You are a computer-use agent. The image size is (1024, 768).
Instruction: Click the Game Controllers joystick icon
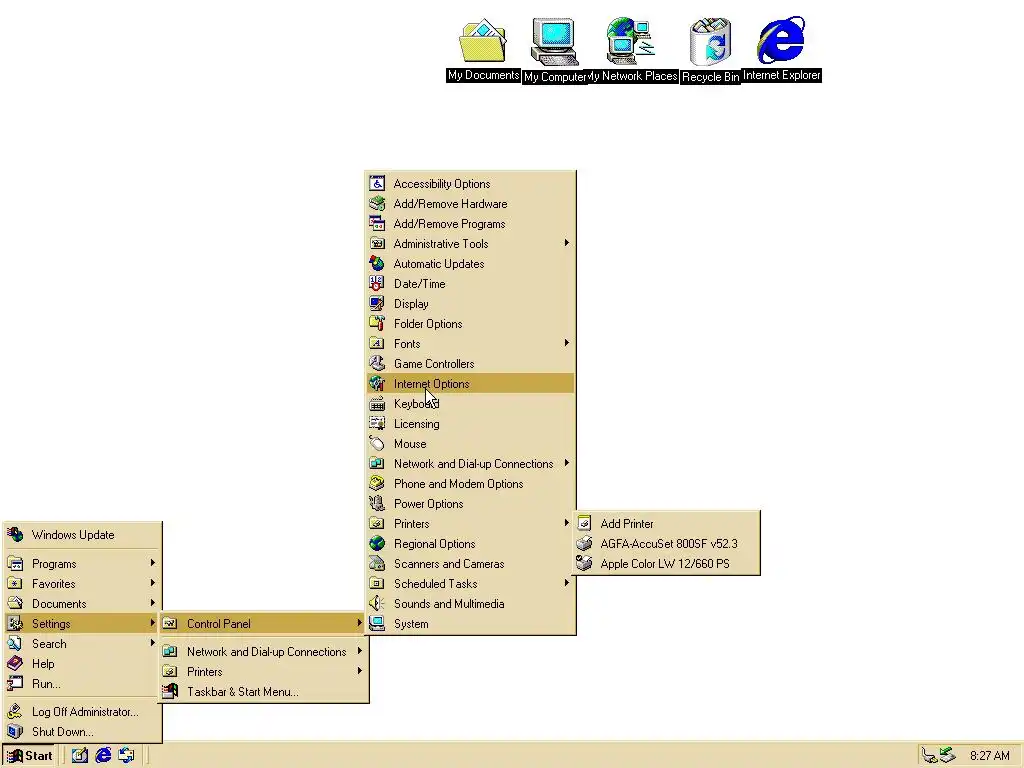[x=377, y=364]
